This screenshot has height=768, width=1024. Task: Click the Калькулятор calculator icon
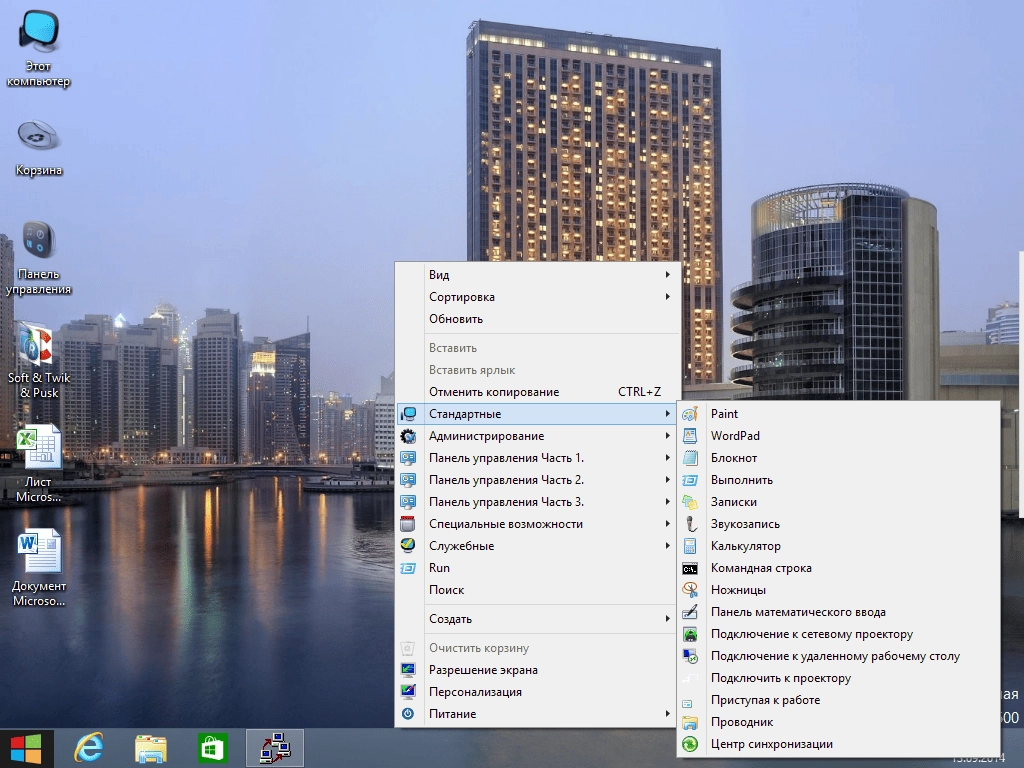[690, 546]
